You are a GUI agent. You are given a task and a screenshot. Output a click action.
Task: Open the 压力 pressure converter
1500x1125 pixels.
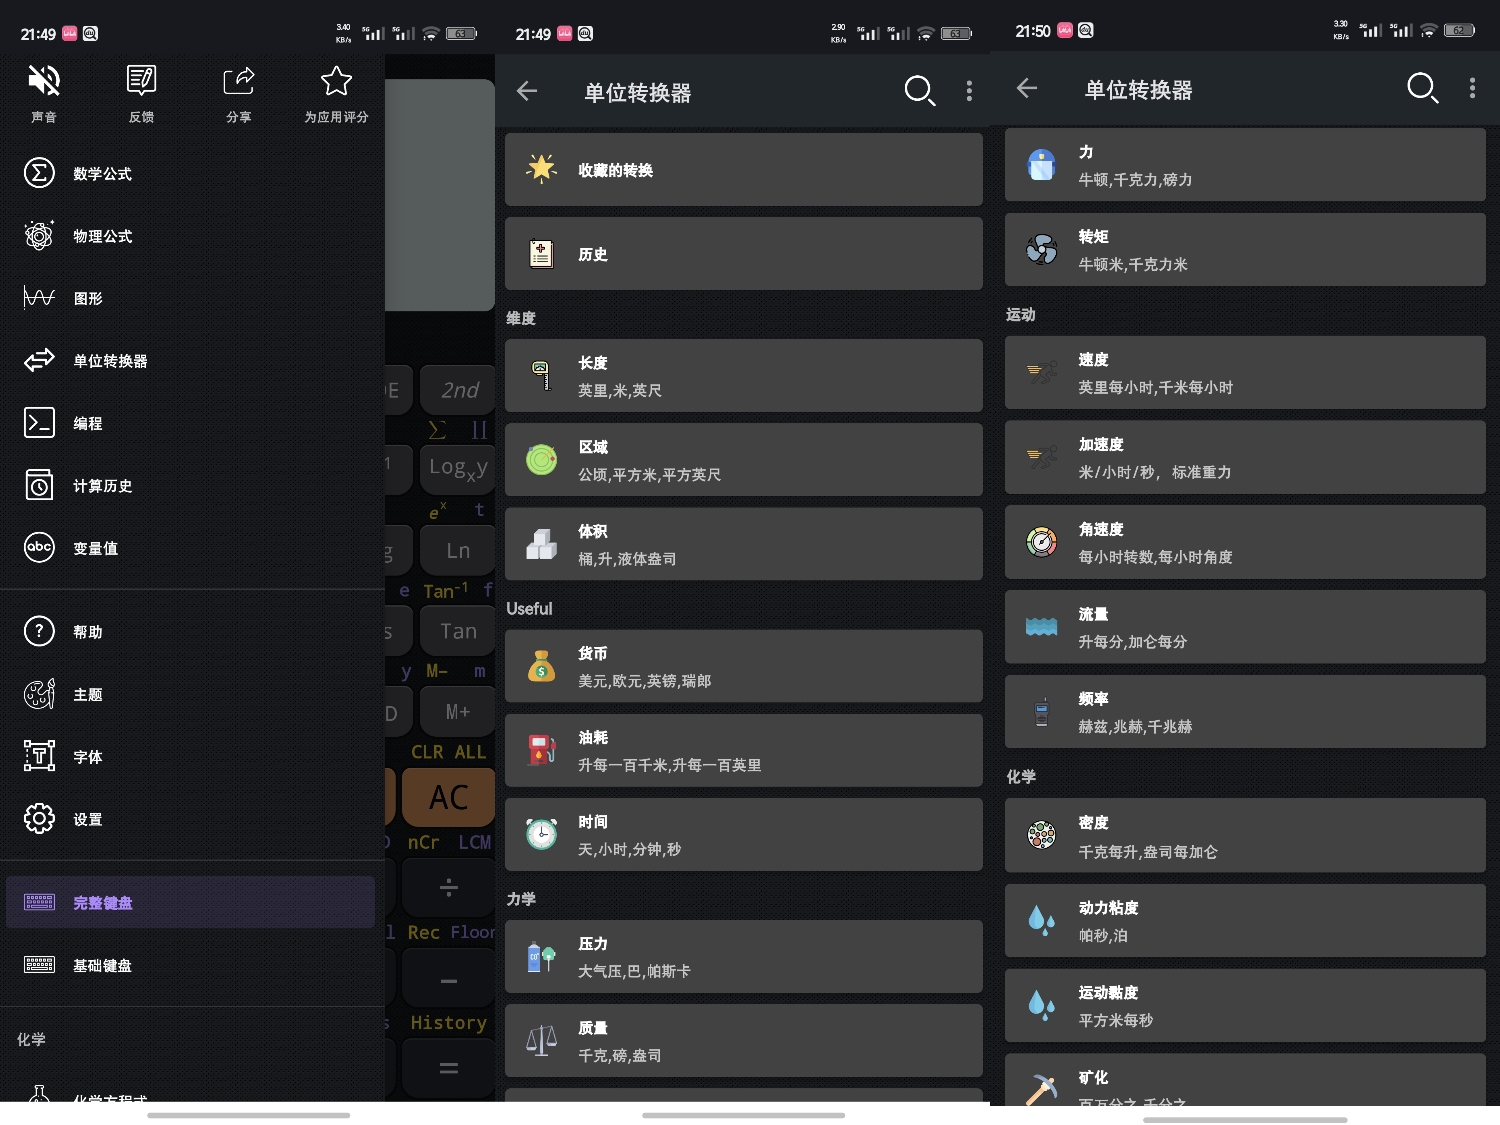(x=744, y=957)
